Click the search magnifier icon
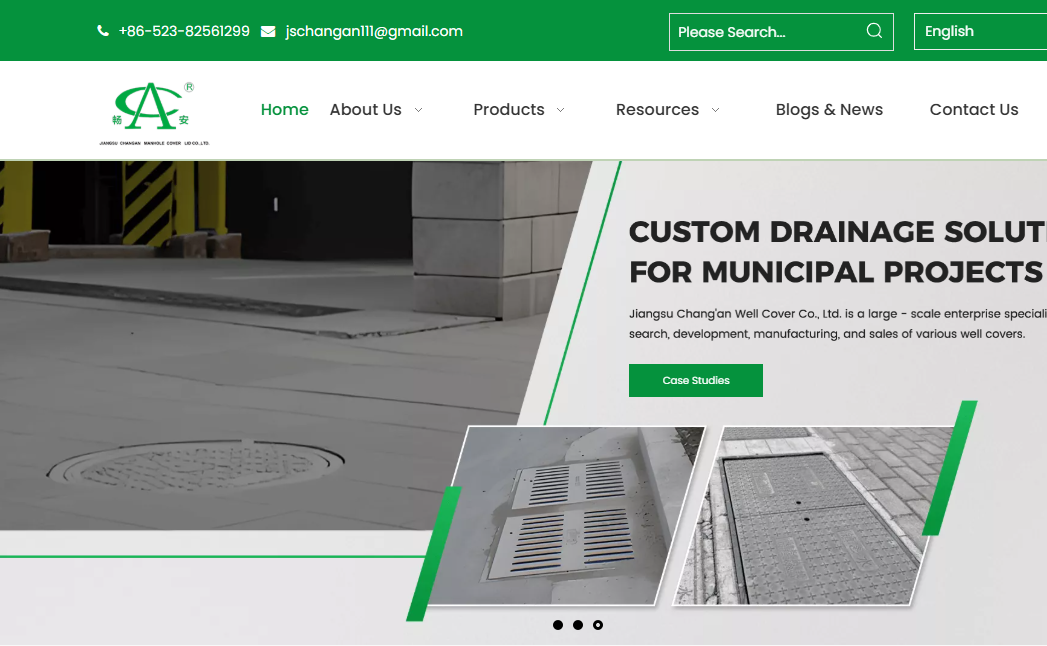Image resolution: width=1047 pixels, height=646 pixels. point(873,31)
